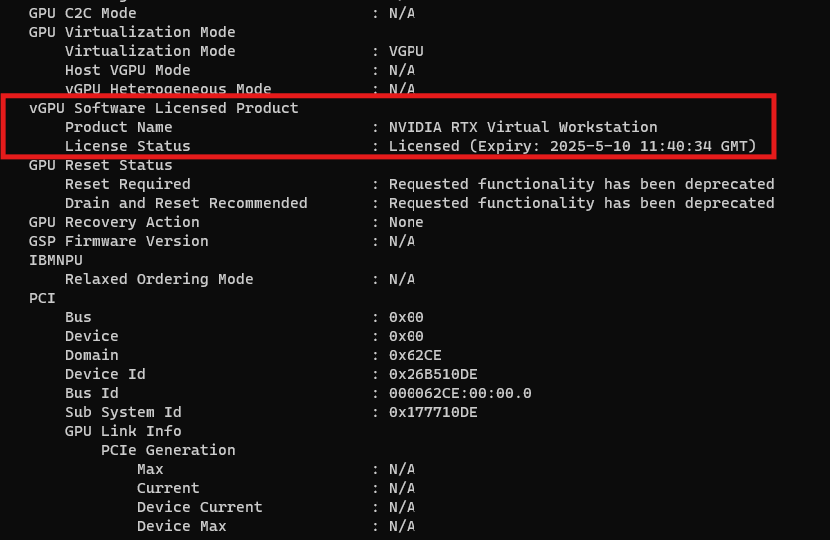Click the Sub System Id value 0x177710DE

coord(433,412)
